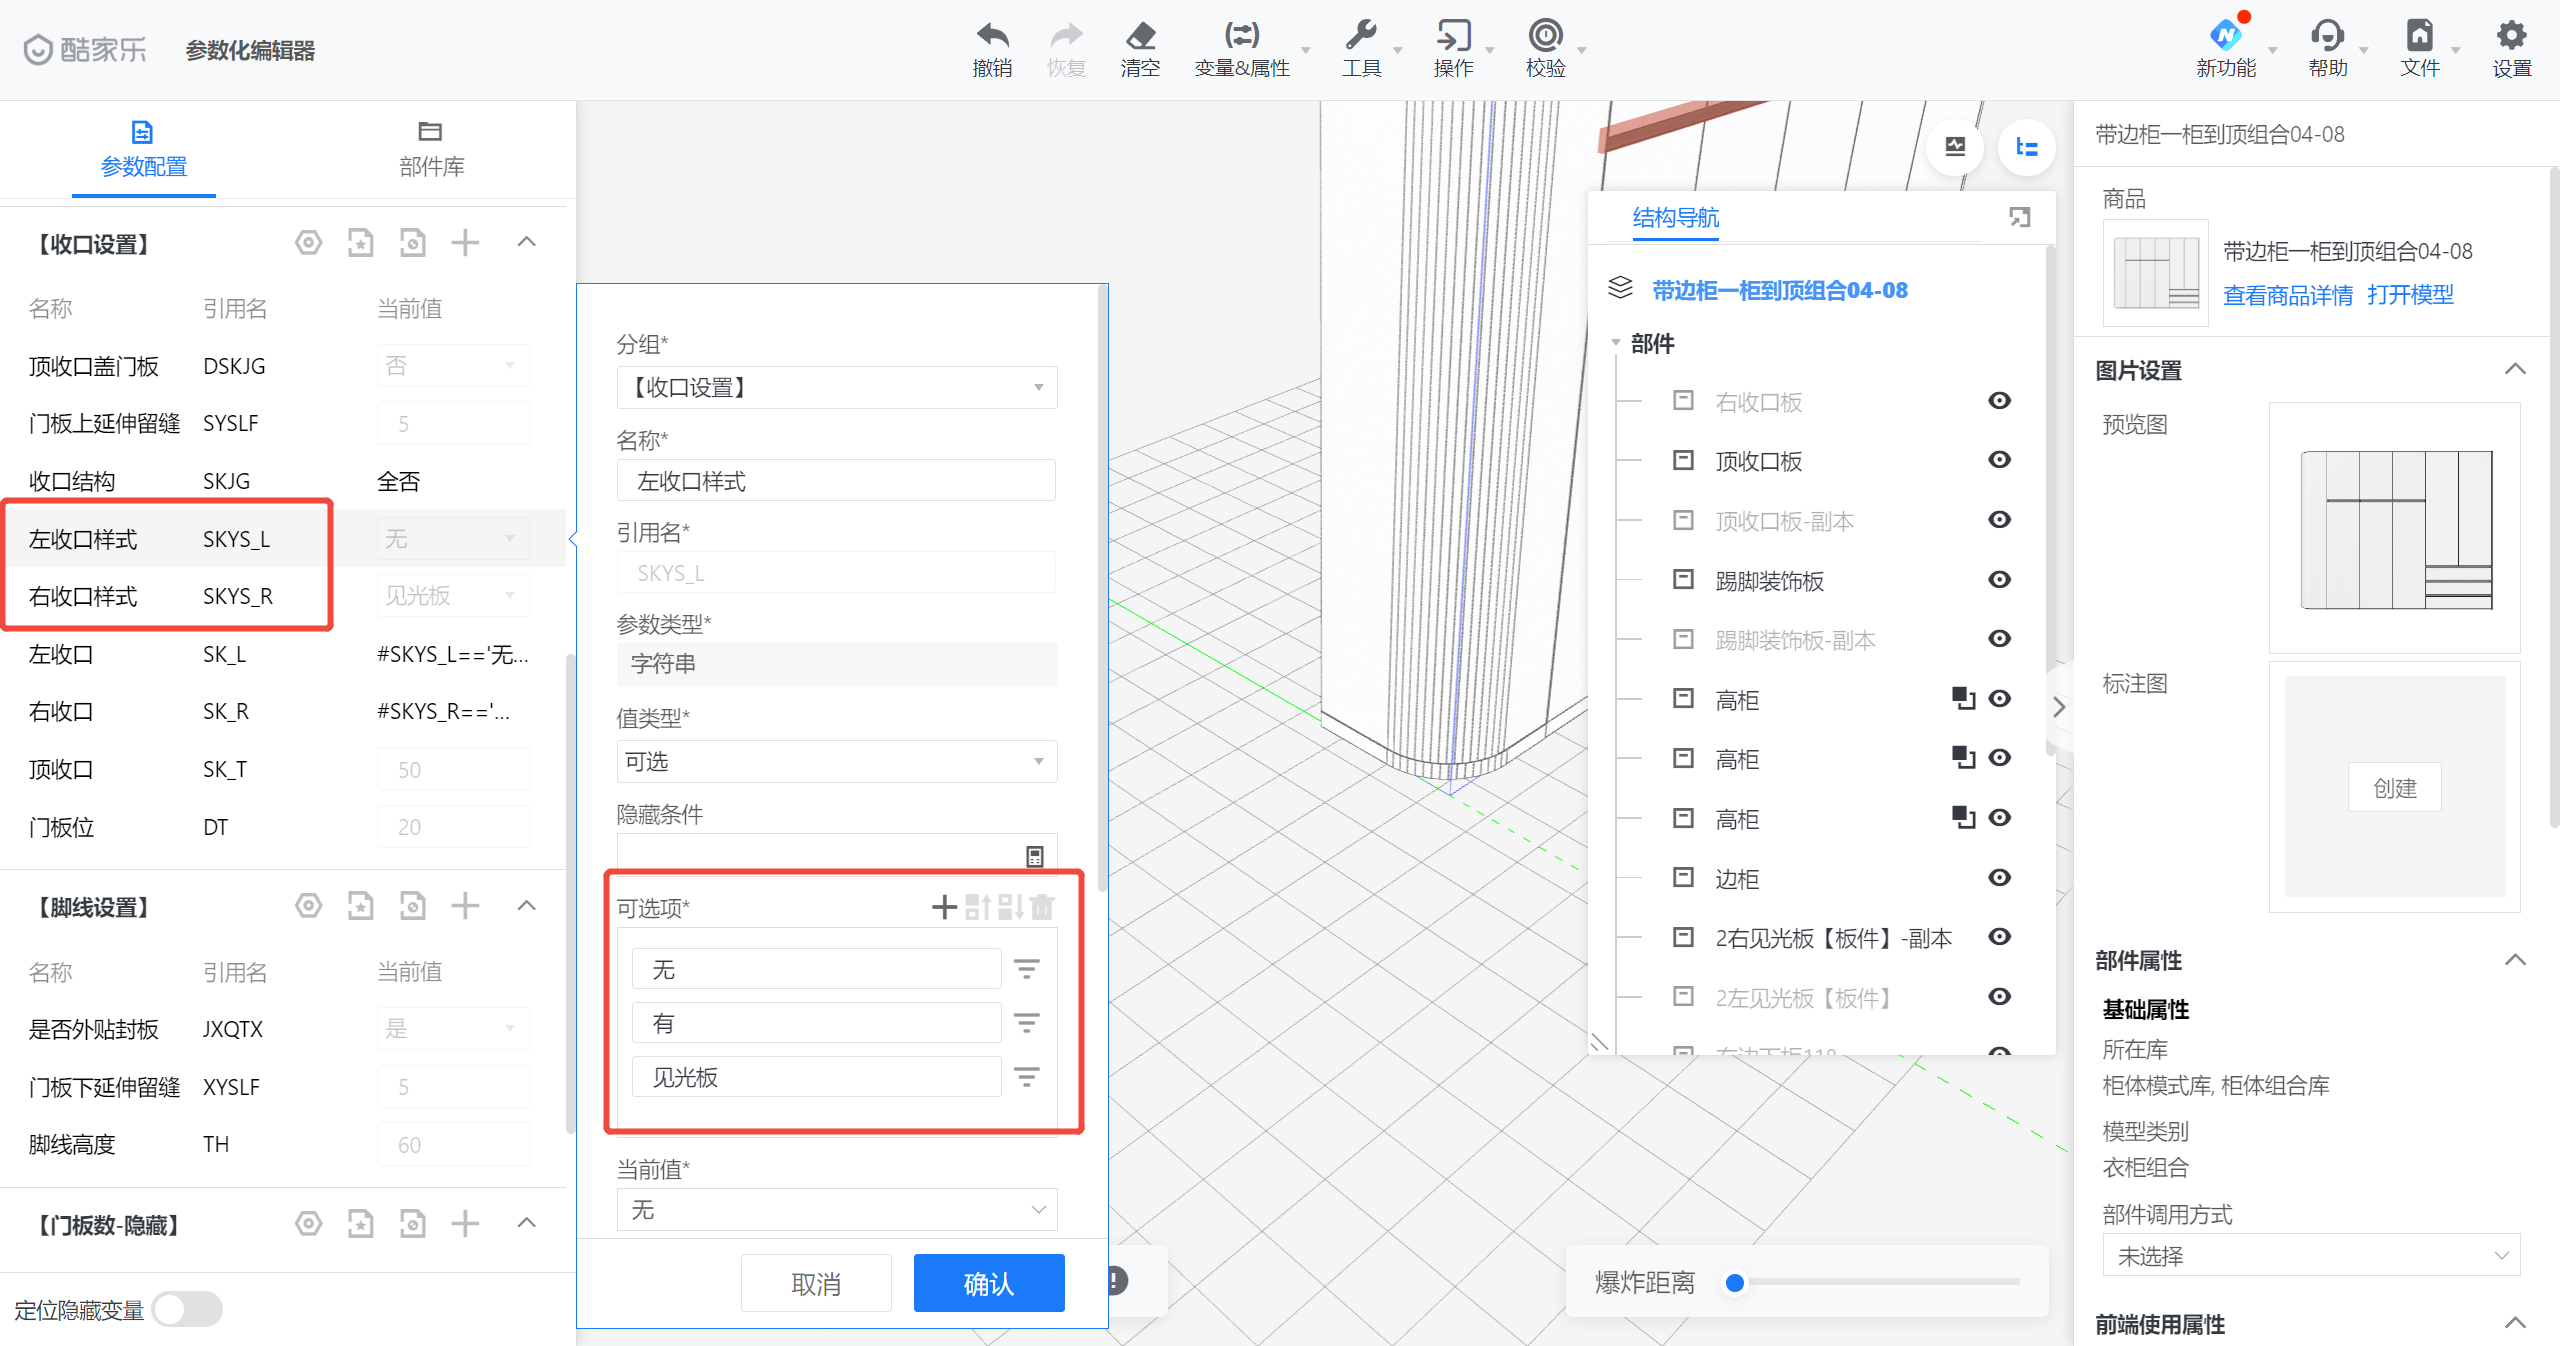Click the plus icon in 【收口设置】 header
The height and width of the screenshot is (1346, 2560).
point(465,243)
